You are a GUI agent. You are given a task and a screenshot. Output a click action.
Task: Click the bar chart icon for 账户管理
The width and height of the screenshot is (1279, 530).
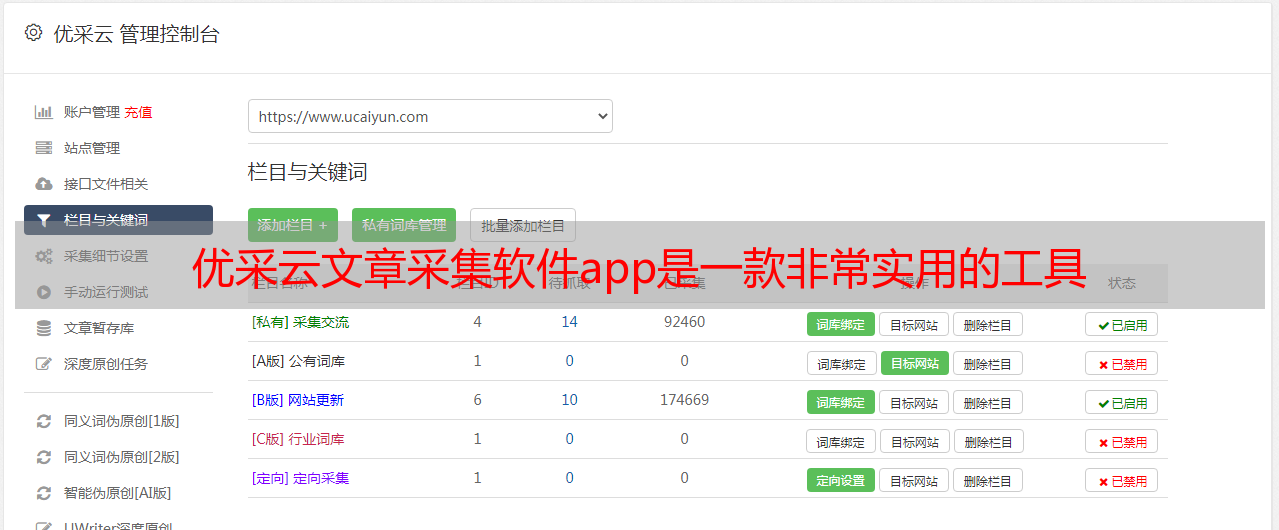coord(43,112)
